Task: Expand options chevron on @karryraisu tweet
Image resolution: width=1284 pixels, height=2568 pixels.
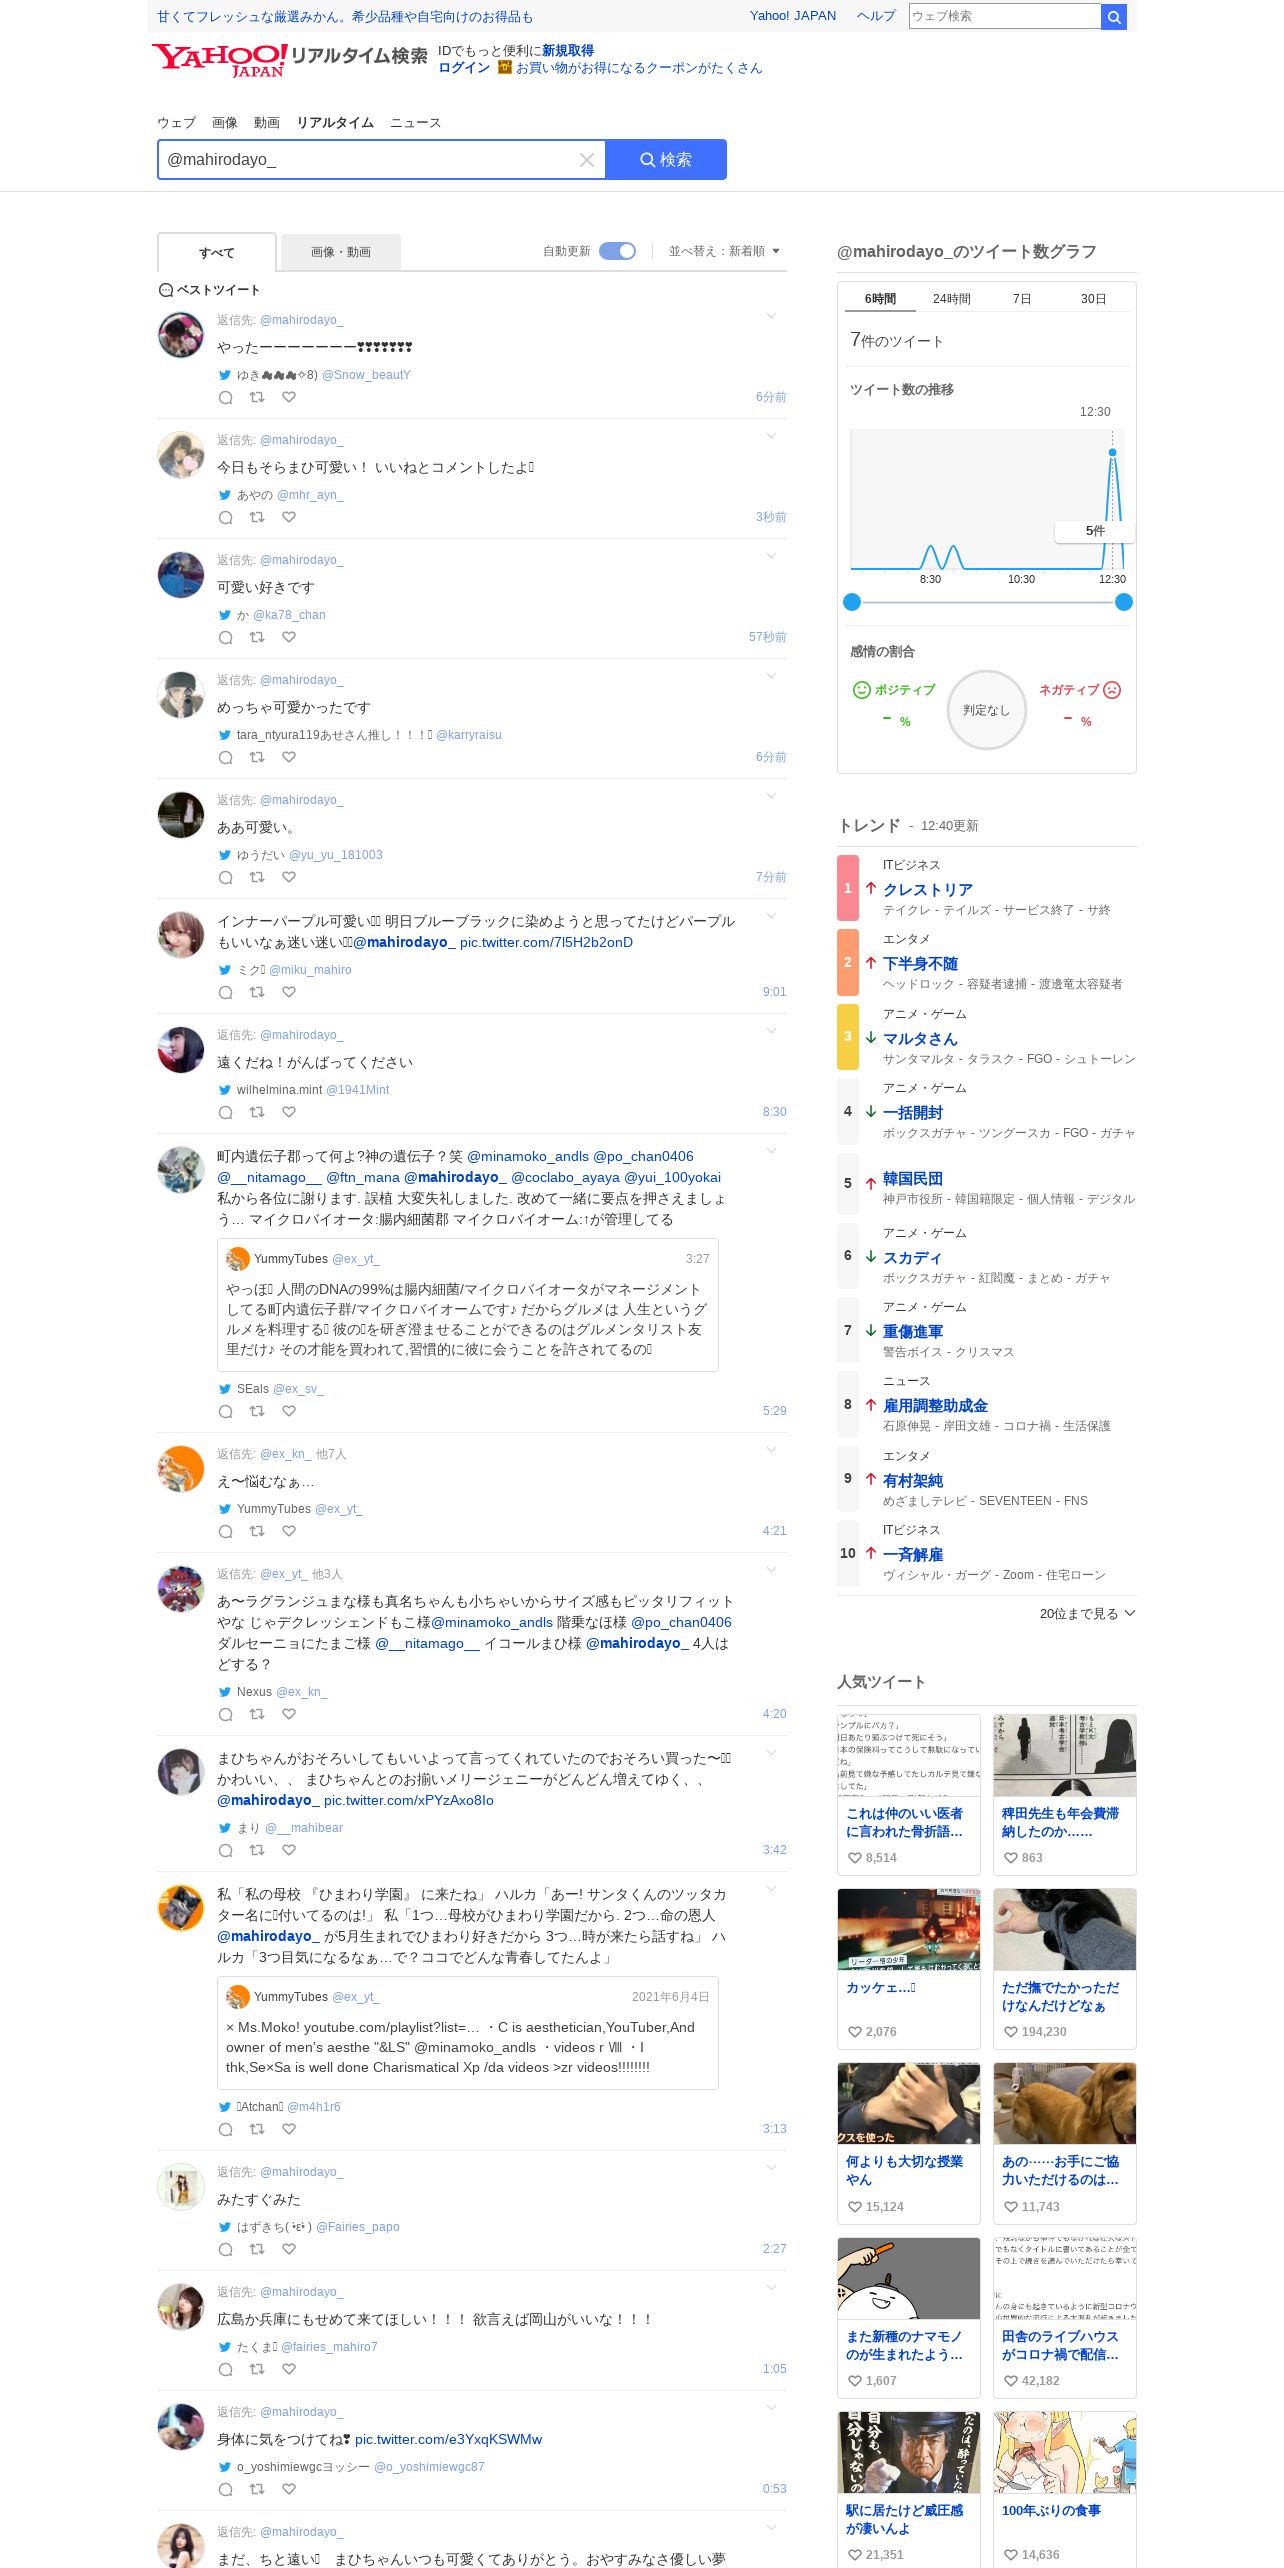Action: pos(771,676)
